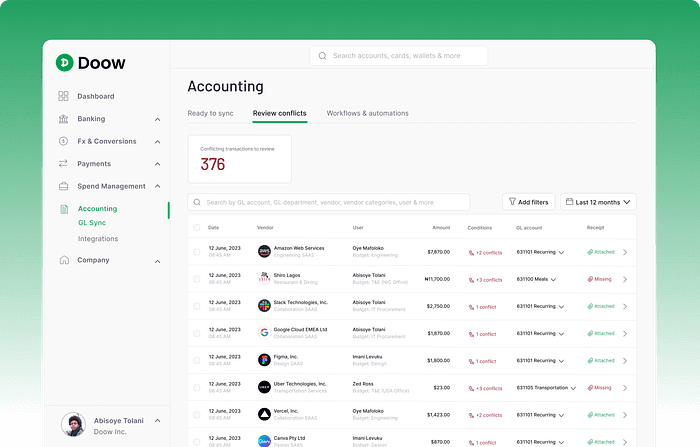This screenshot has height=447, width=700.
Task: Open the Workflows & automations tab
Action: [367, 113]
